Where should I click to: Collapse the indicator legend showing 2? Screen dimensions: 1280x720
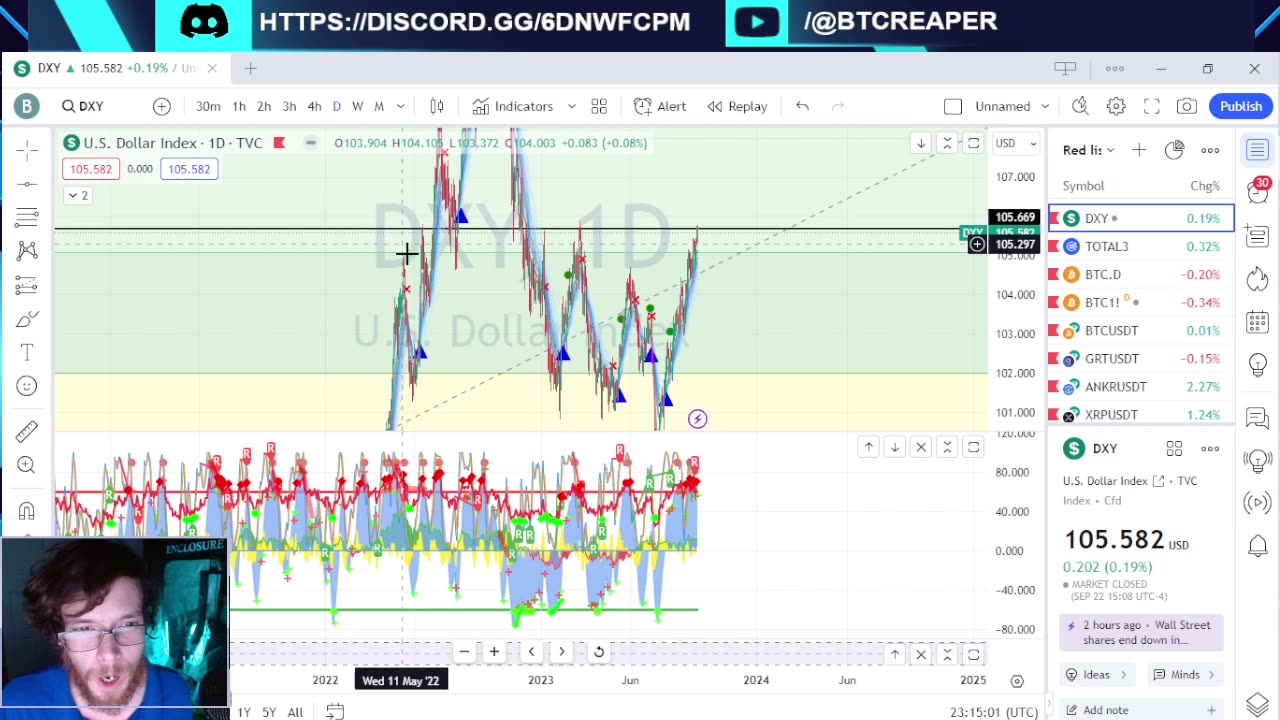(x=78, y=195)
